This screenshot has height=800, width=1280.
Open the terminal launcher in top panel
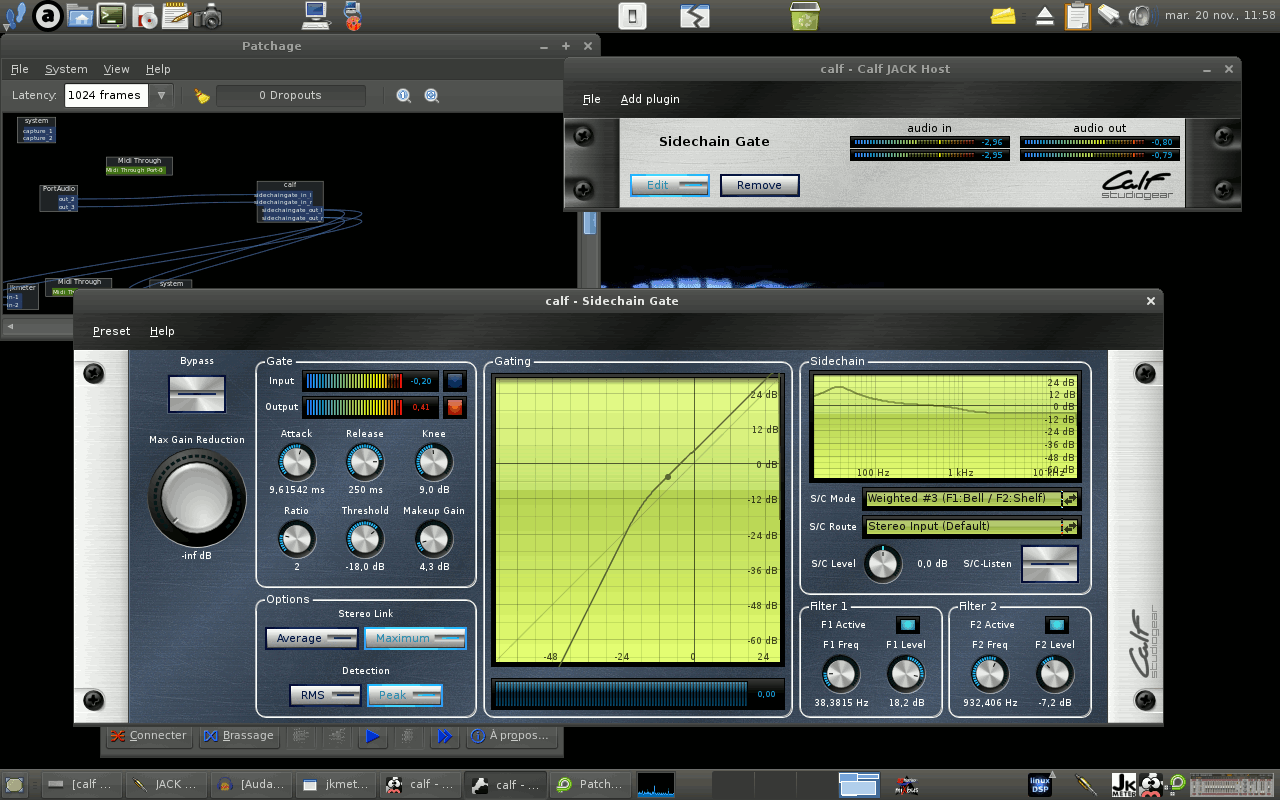pos(111,15)
